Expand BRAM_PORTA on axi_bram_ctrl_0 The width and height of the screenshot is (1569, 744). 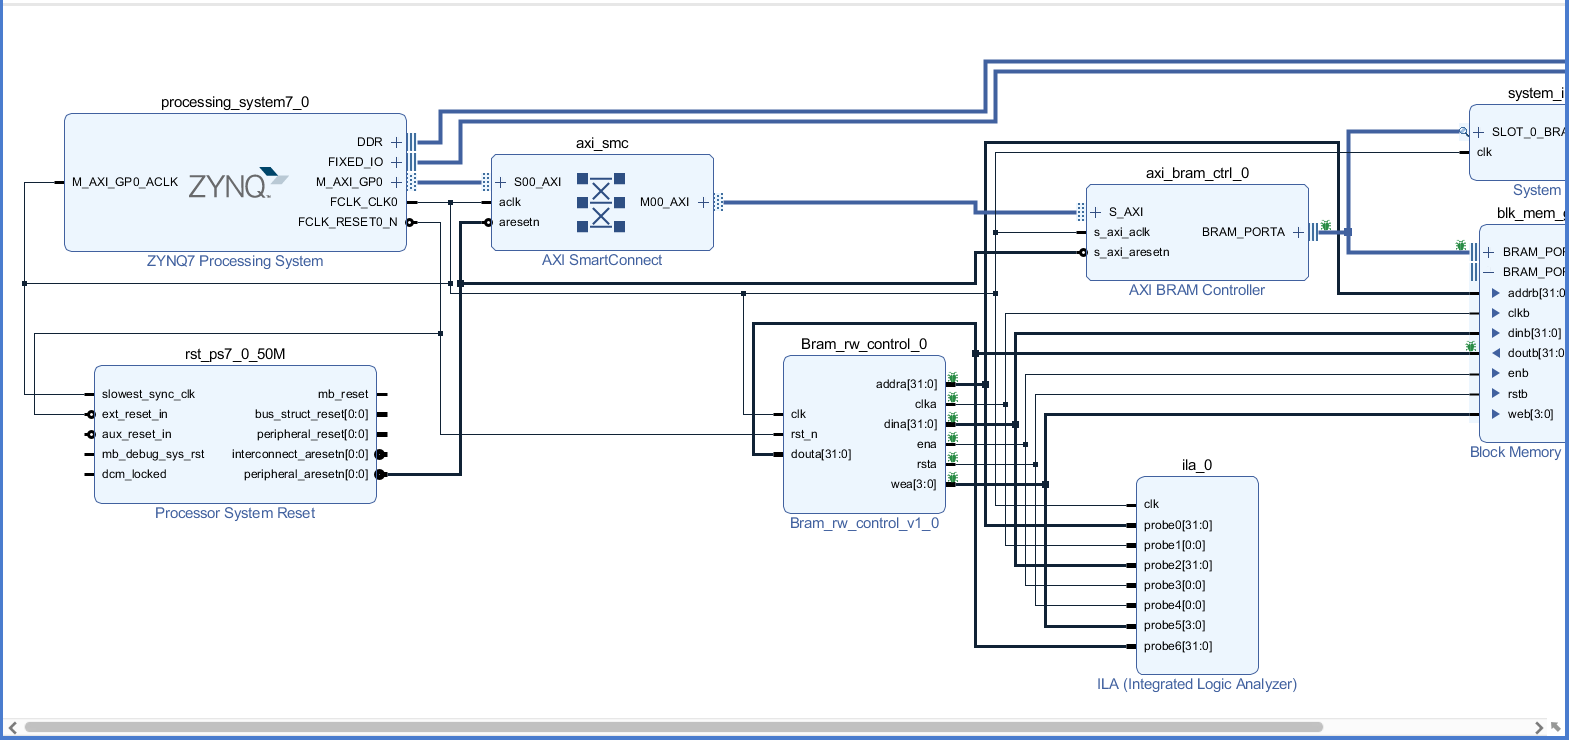1298,232
